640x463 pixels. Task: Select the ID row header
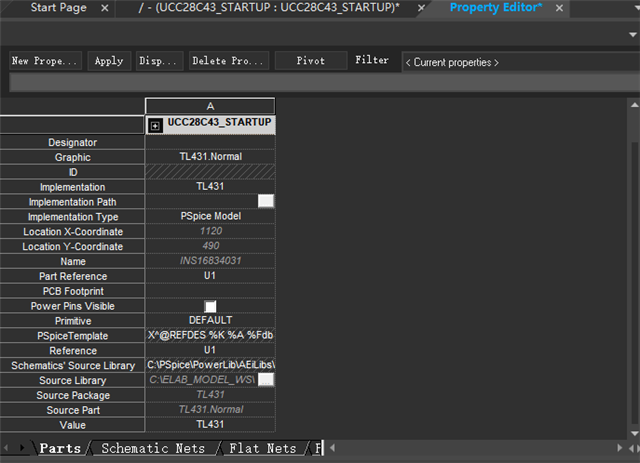(x=72, y=172)
